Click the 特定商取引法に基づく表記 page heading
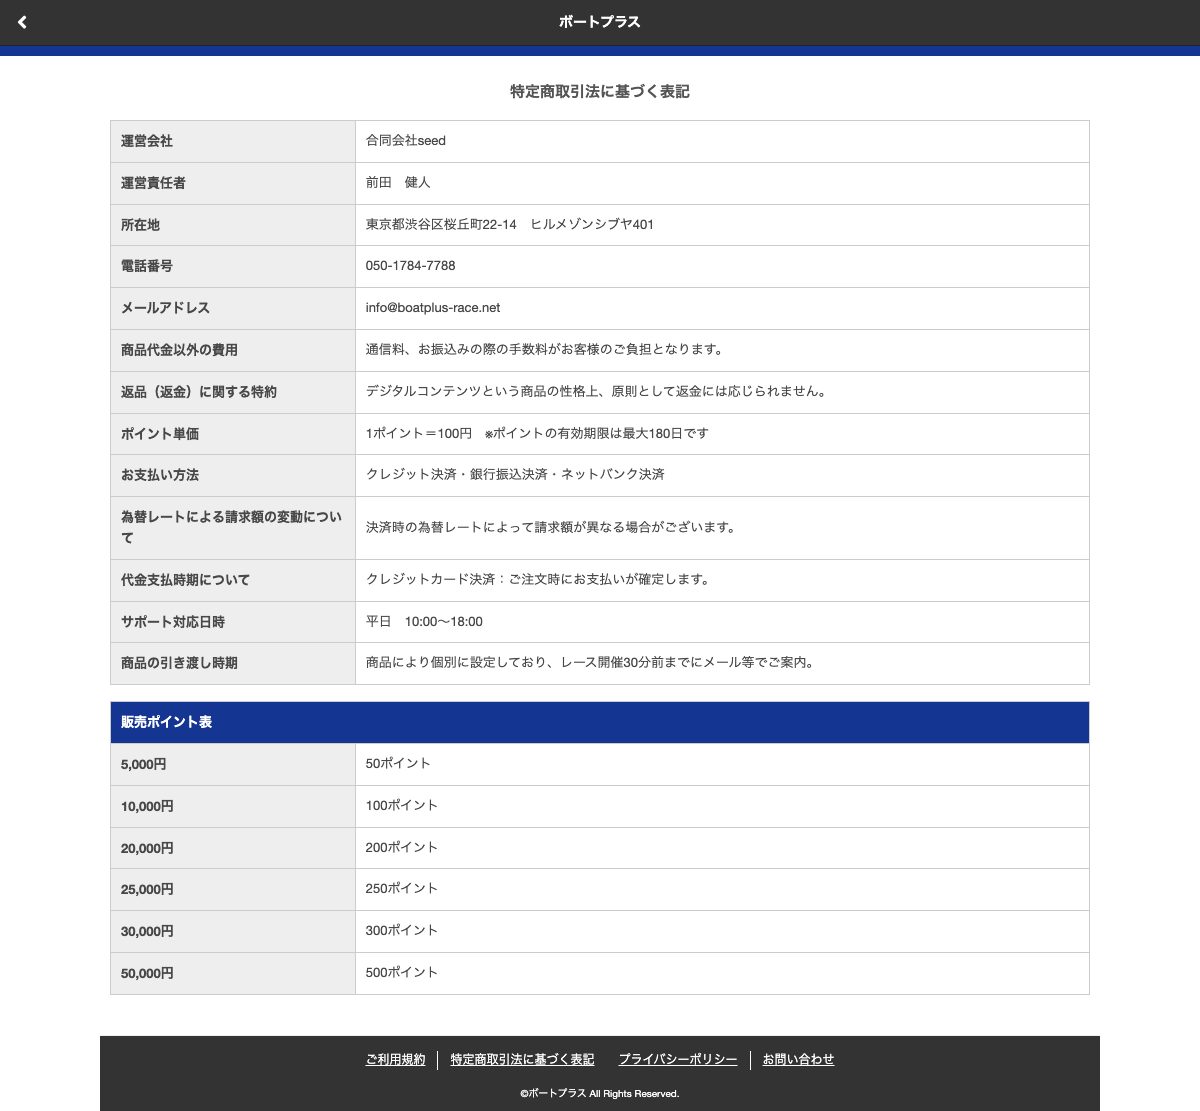This screenshot has height=1111, width=1200. (x=600, y=91)
